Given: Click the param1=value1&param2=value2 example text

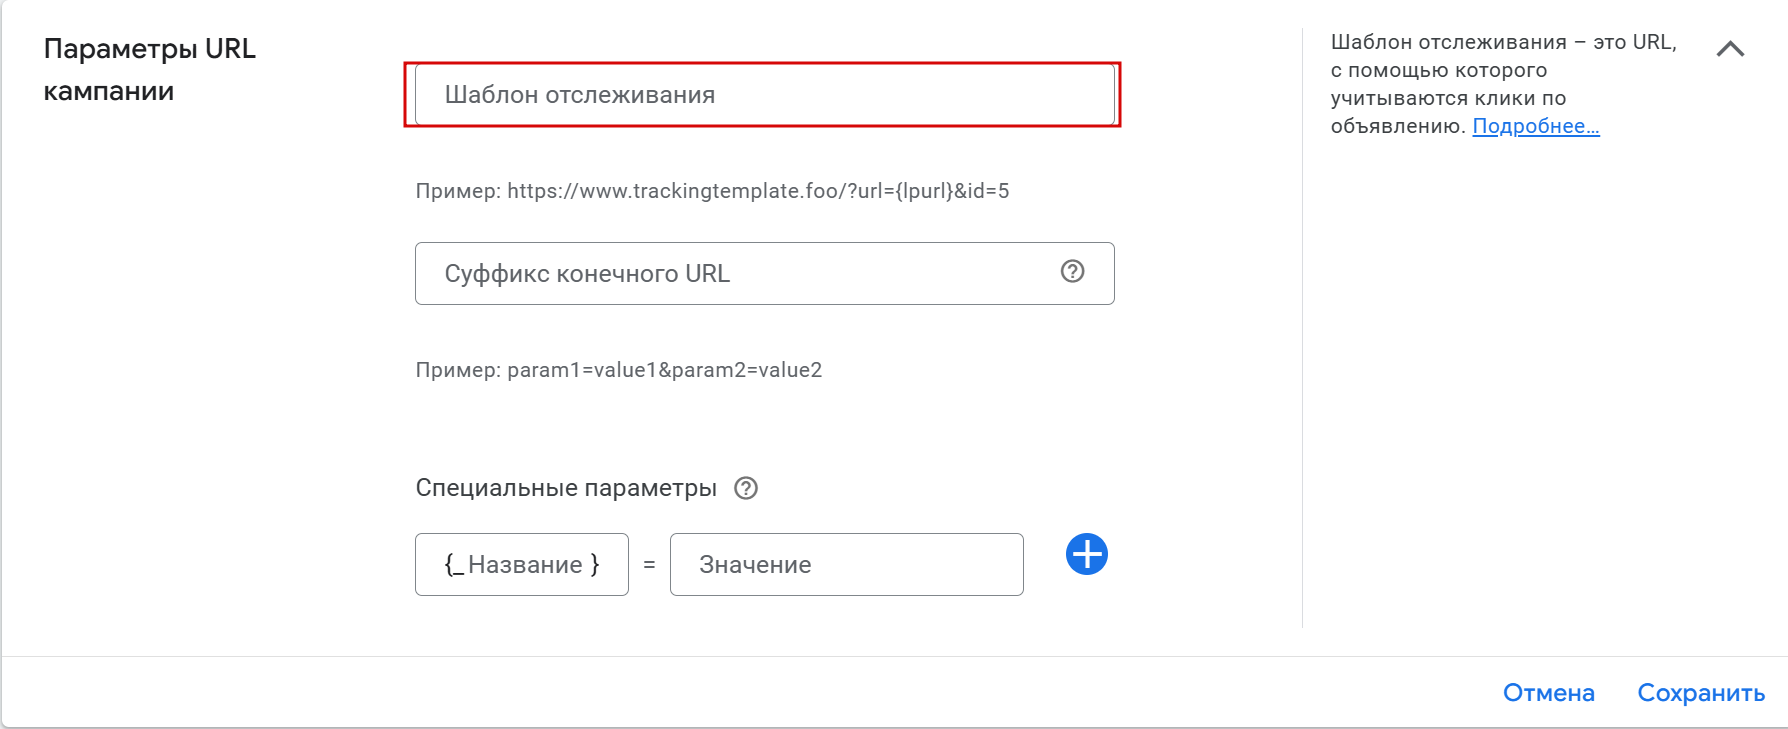Looking at the screenshot, I should tap(664, 370).
